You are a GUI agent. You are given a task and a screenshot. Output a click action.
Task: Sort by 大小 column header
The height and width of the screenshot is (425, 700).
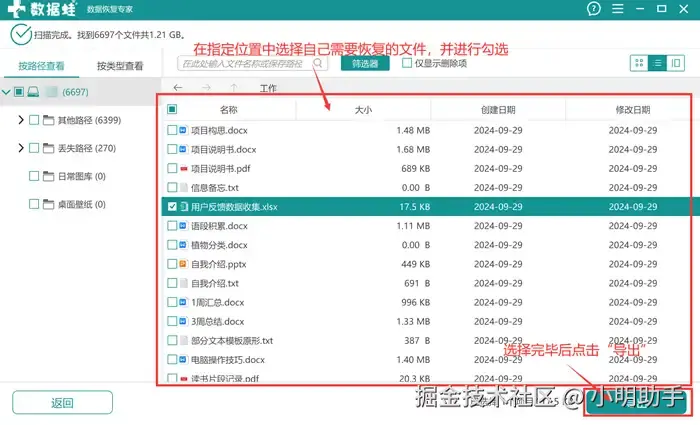pyautogui.click(x=363, y=110)
